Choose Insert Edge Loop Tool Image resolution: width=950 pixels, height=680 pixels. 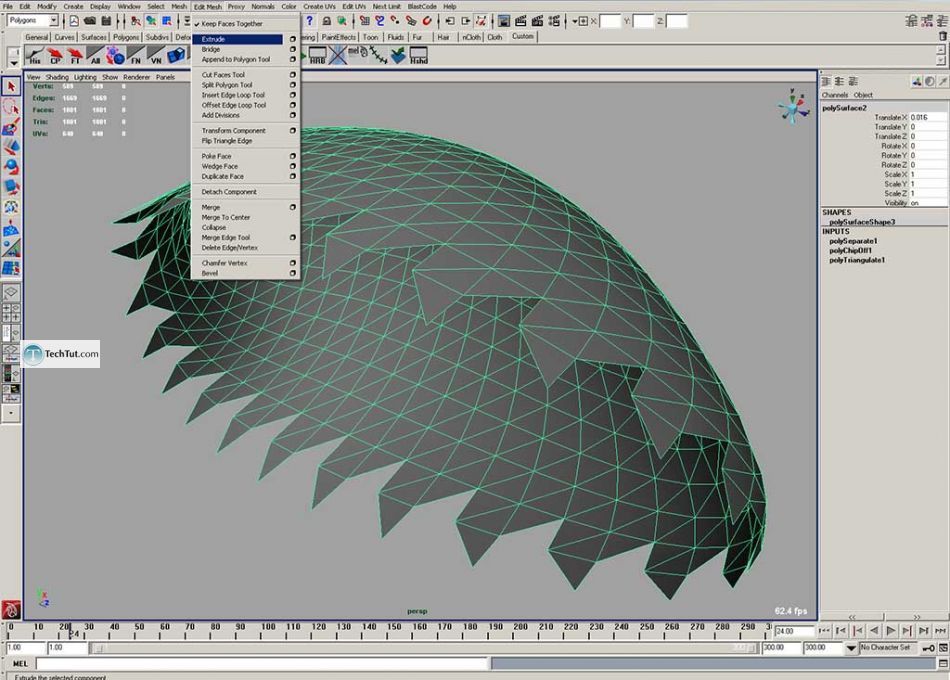click(233, 95)
